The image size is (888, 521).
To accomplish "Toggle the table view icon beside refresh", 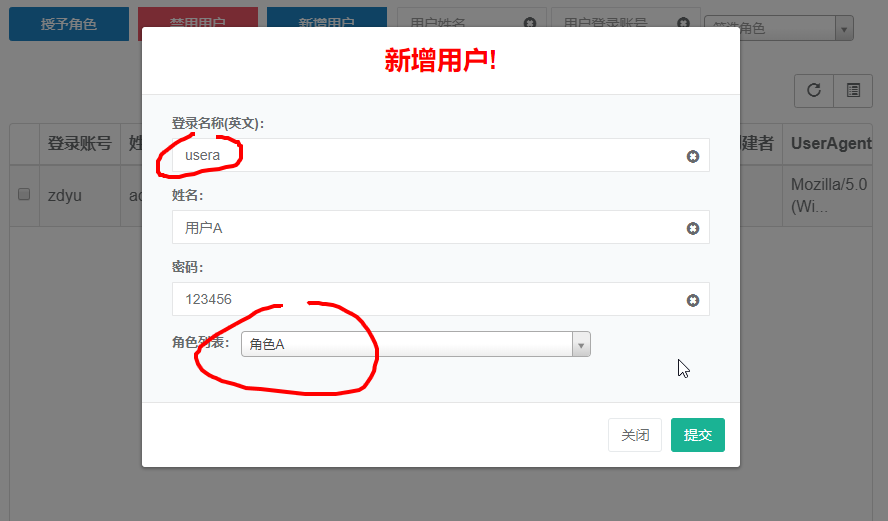I will click(x=853, y=90).
